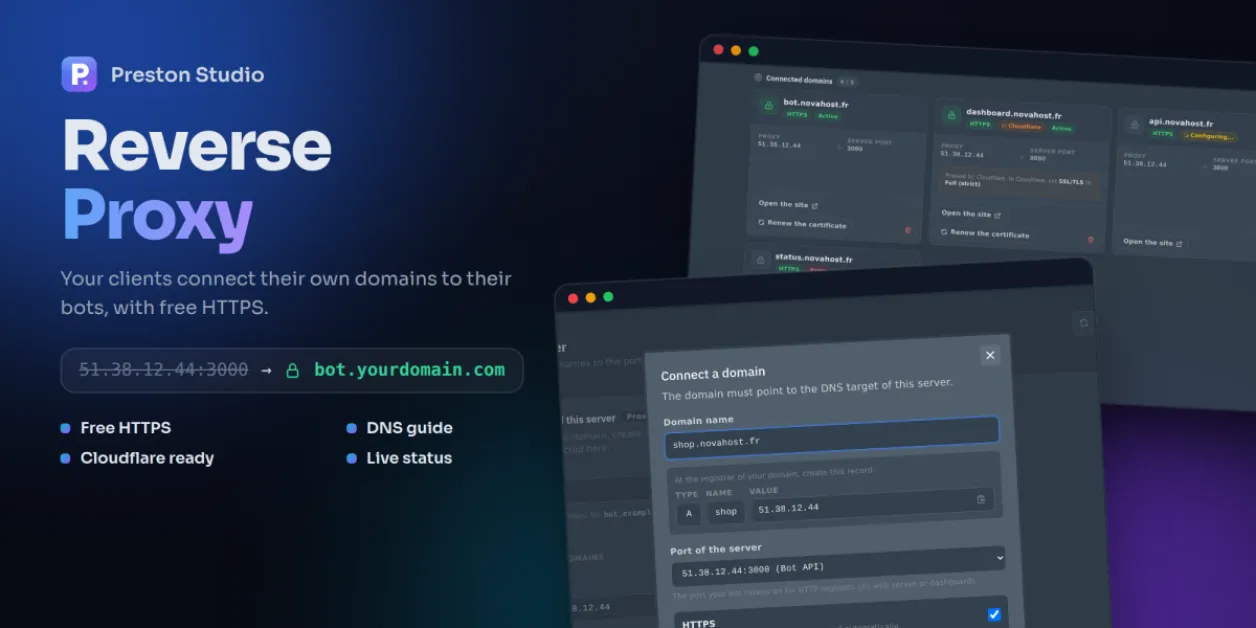Click the Active badge on bot.novahost.fr
This screenshot has height=628, width=1256.
(x=828, y=116)
